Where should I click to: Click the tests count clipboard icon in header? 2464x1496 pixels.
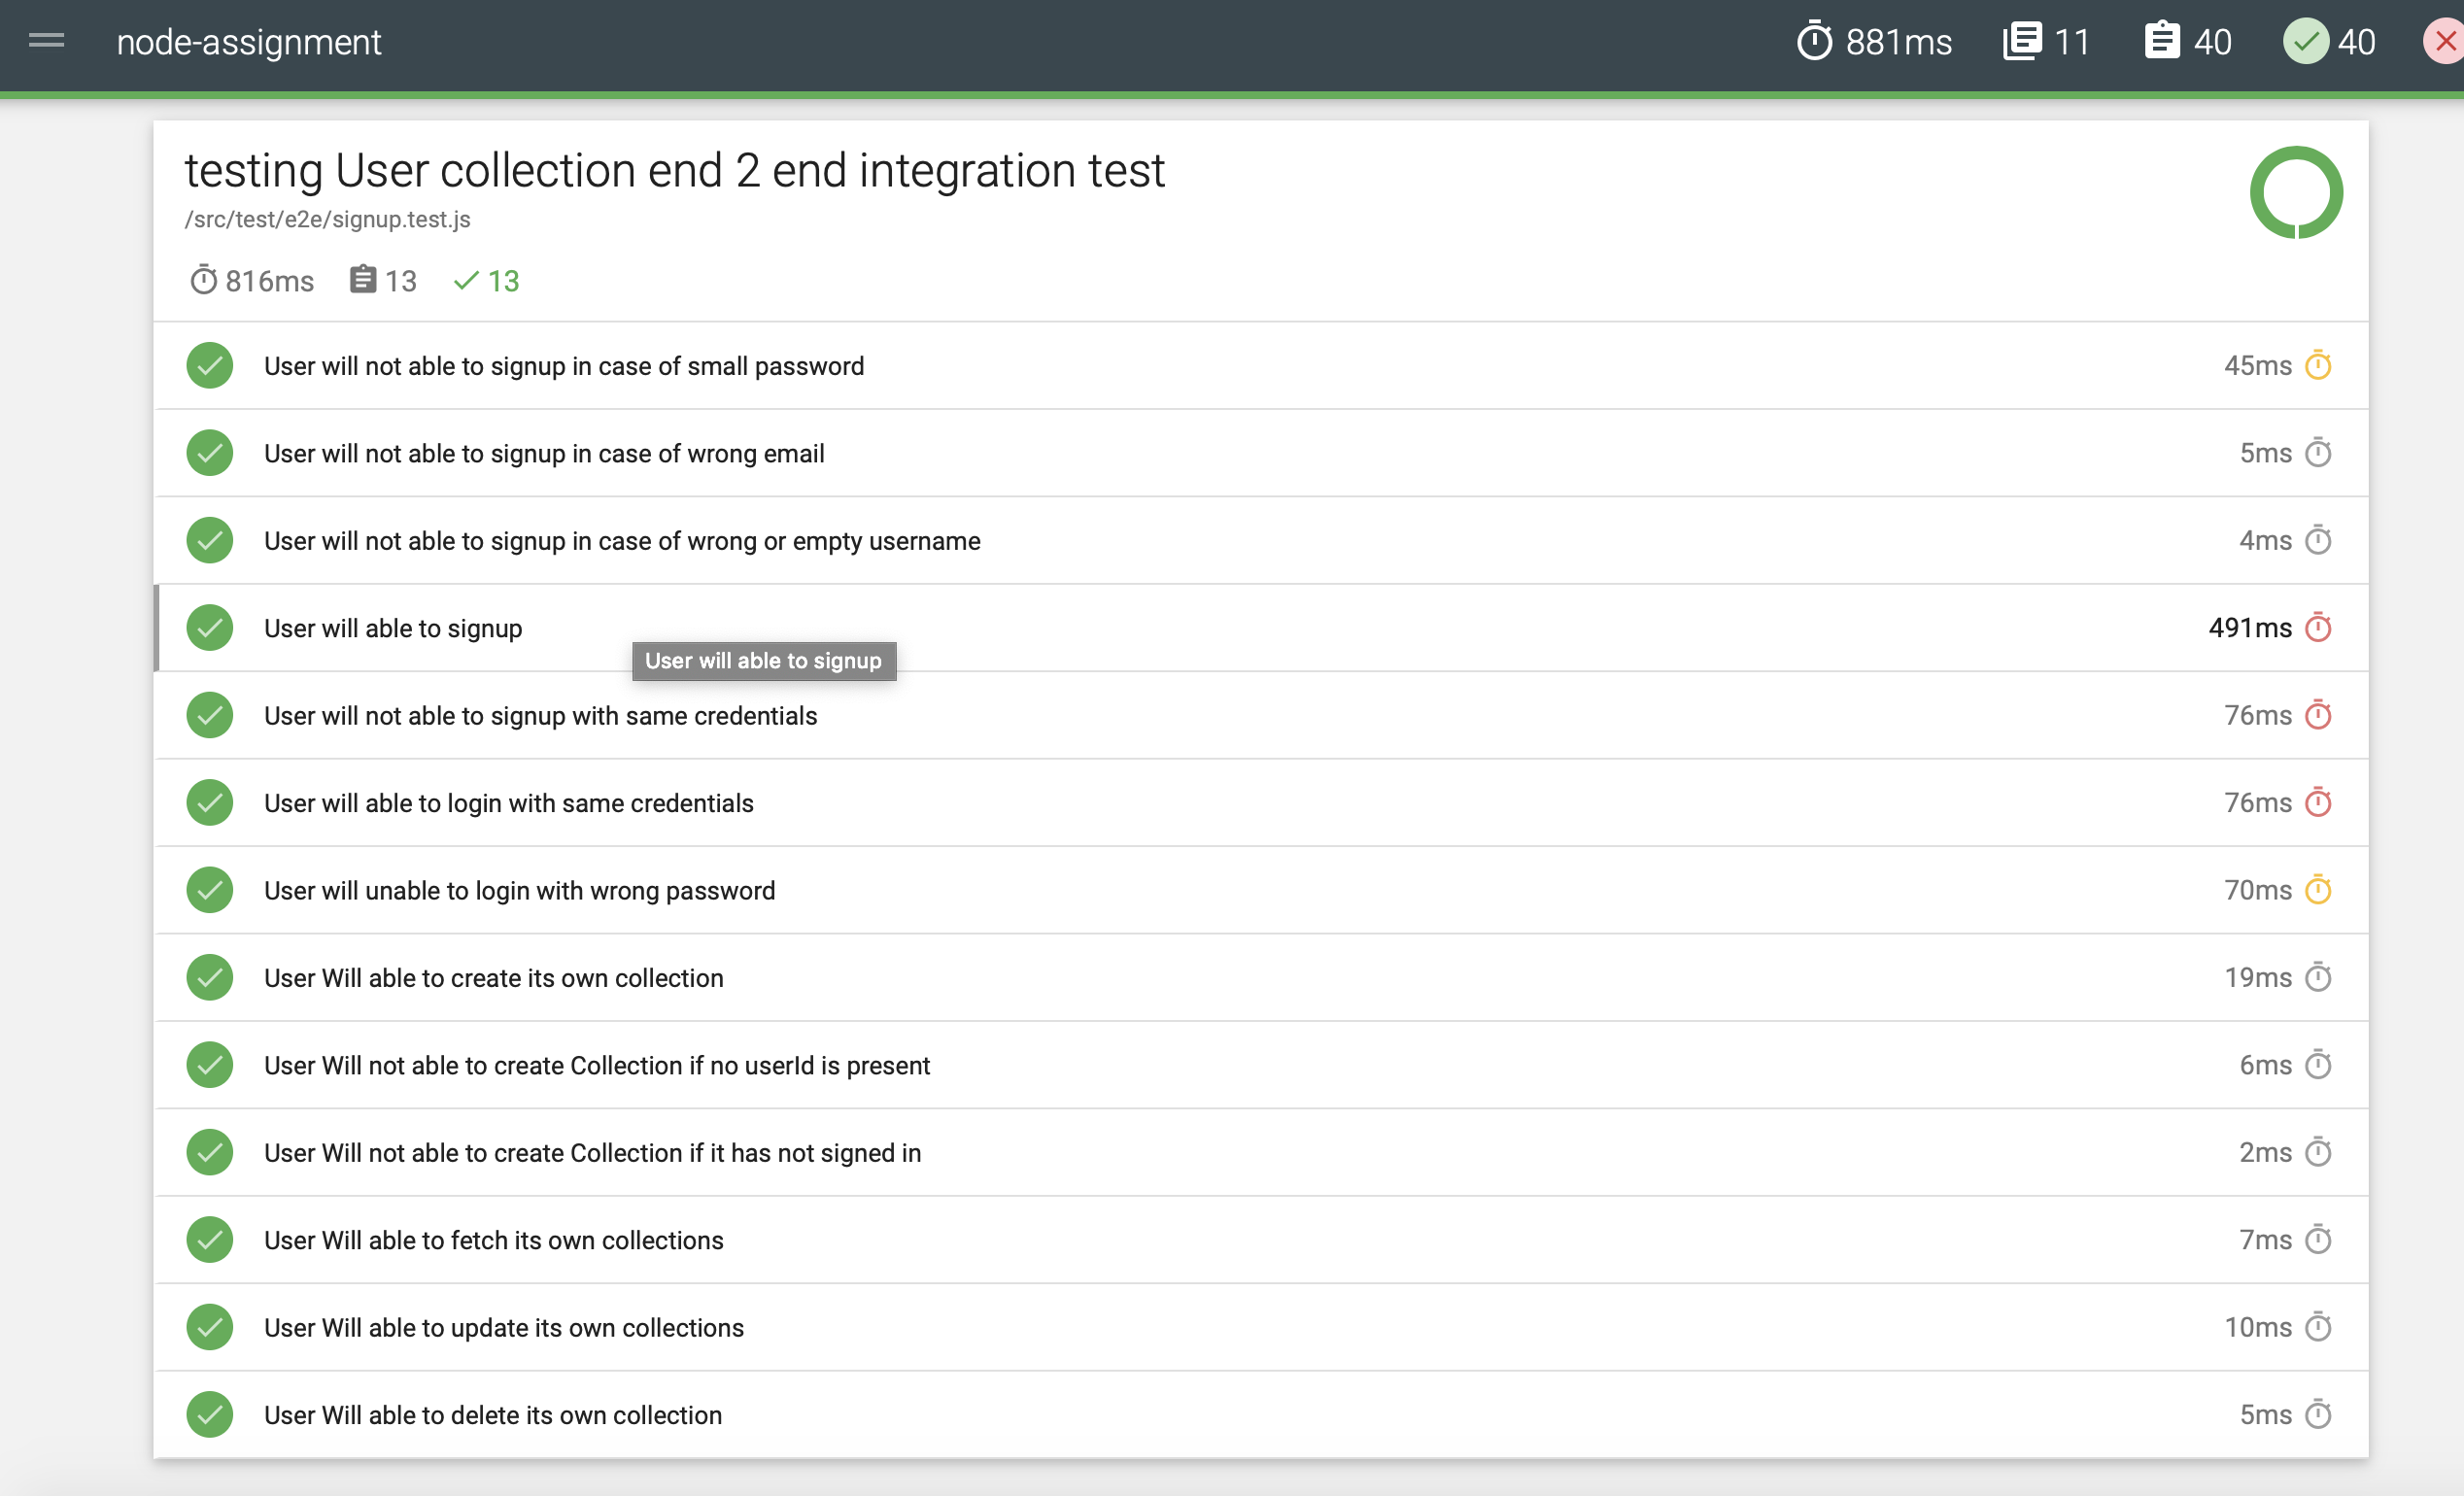(x=2162, y=42)
